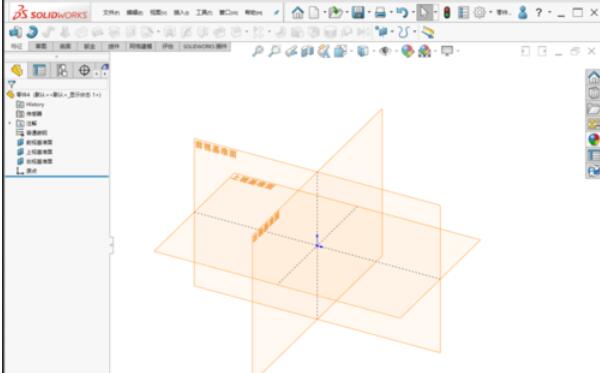Expand the Help dropdown arrow
The image size is (600, 373).
coord(549,13)
